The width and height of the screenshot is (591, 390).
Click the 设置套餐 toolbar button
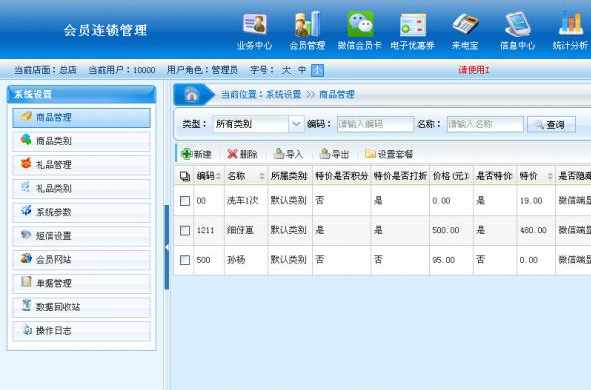[389, 154]
